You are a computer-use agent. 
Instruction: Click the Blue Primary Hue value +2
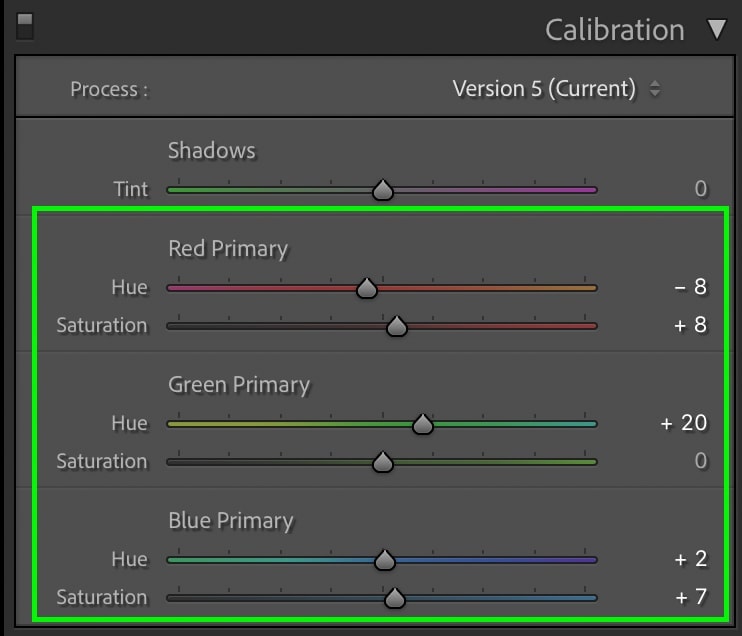(690, 560)
